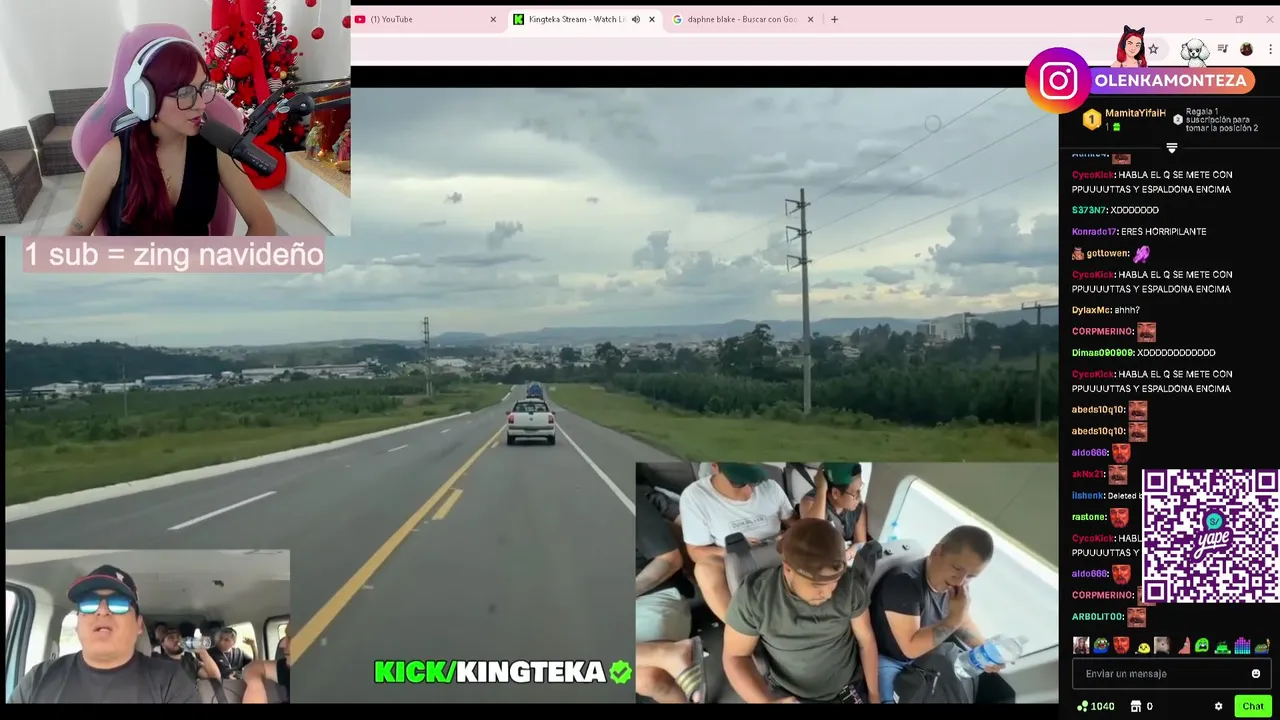Insert the Pepe frog emote
This screenshot has width=1280, height=720.
click(1101, 646)
